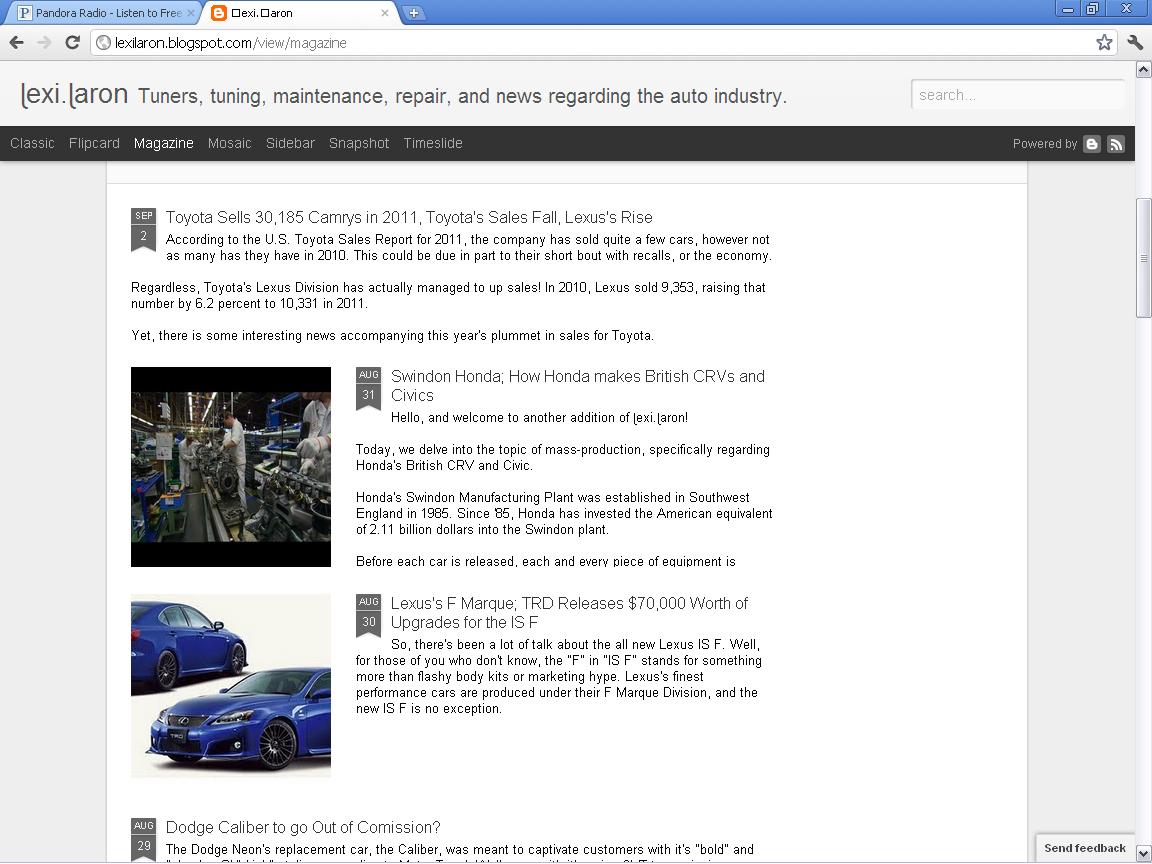The image size is (1152, 864).
Task: Click the scrollbar down arrow
Action: click(x=1143, y=854)
